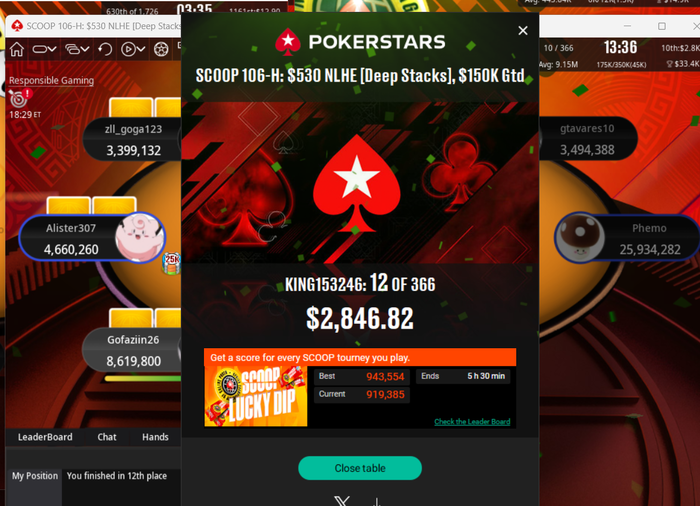Open the replayer options dropdown arrow
The width and height of the screenshot is (700, 506).
[141, 49]
